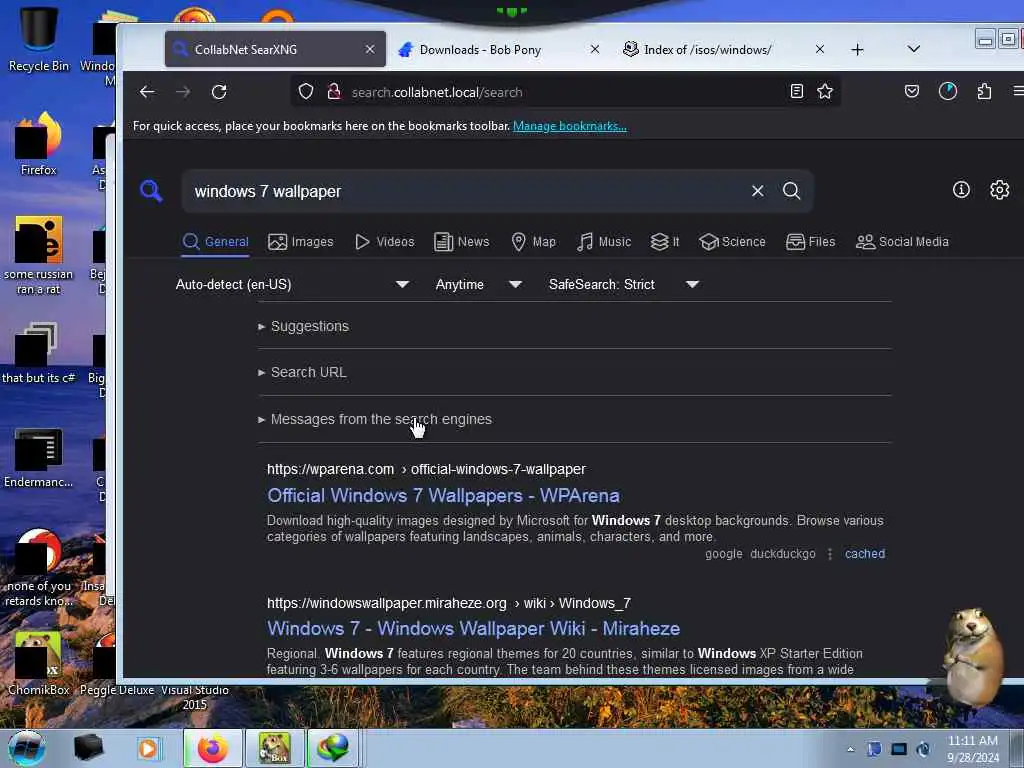
Task: Open SearXNG preferences gear icon
Action: coord(999,189)
